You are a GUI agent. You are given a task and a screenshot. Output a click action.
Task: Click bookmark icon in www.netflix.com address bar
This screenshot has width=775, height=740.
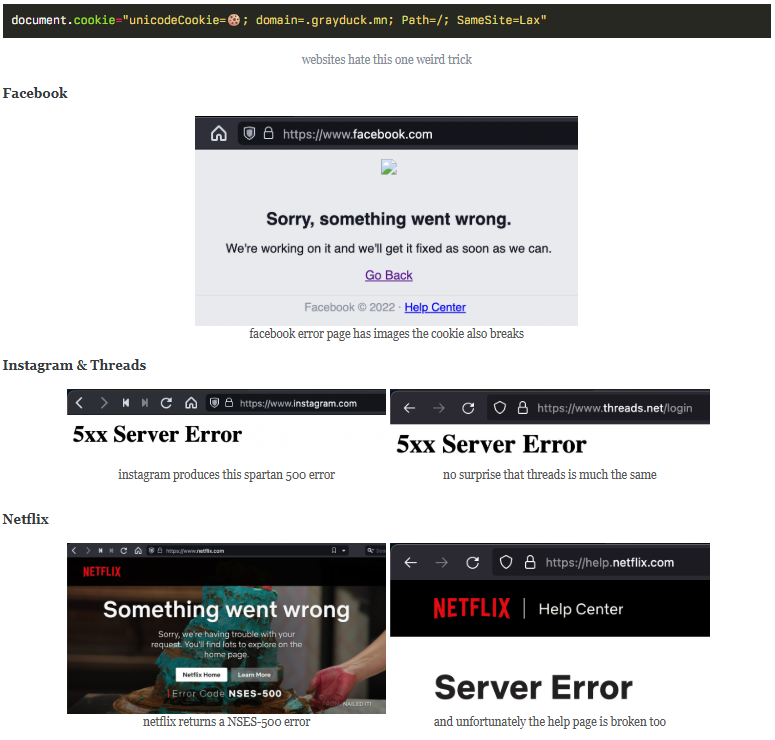click(334, 550)
